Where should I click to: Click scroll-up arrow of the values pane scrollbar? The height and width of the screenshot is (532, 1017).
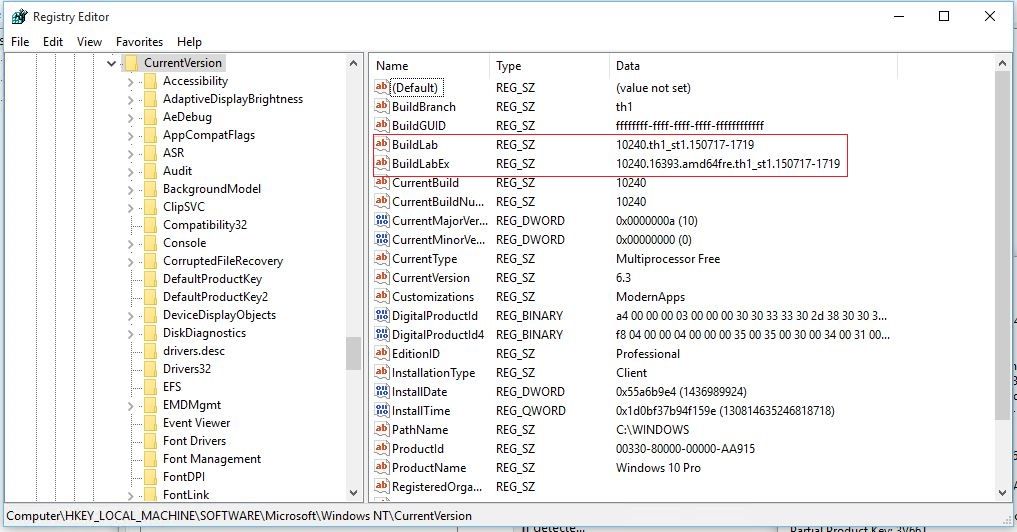tap(1002, 64)
